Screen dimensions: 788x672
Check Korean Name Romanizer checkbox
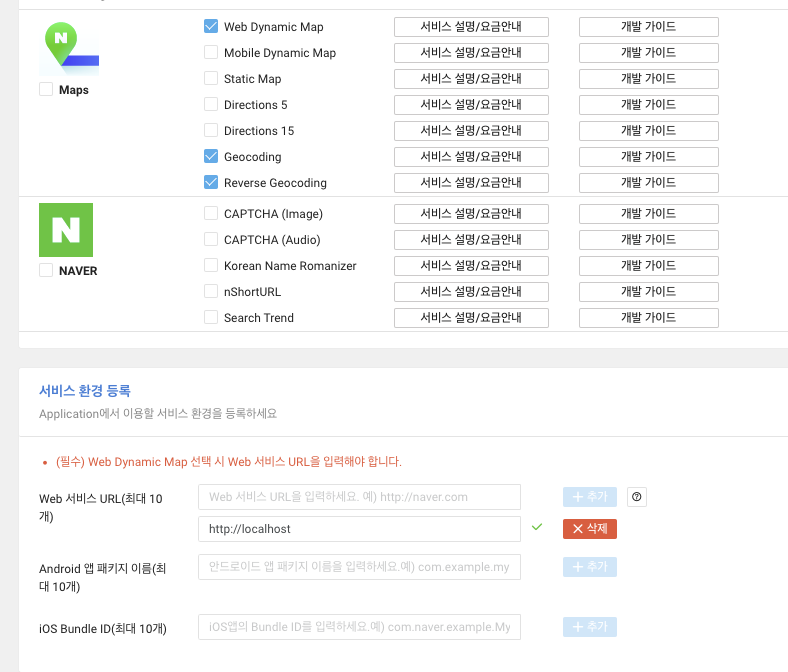pos(211,265)
